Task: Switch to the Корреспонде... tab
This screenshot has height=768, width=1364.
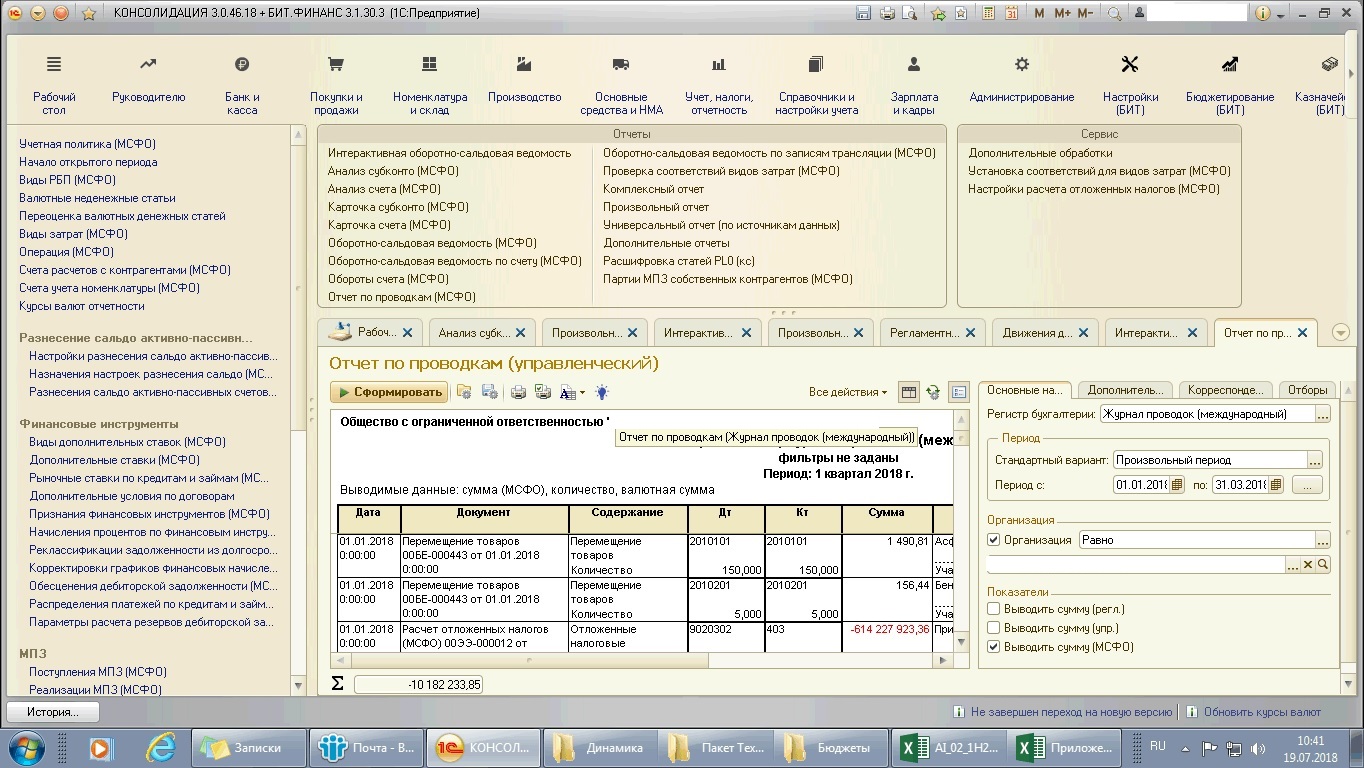Action: (1226, 390)
